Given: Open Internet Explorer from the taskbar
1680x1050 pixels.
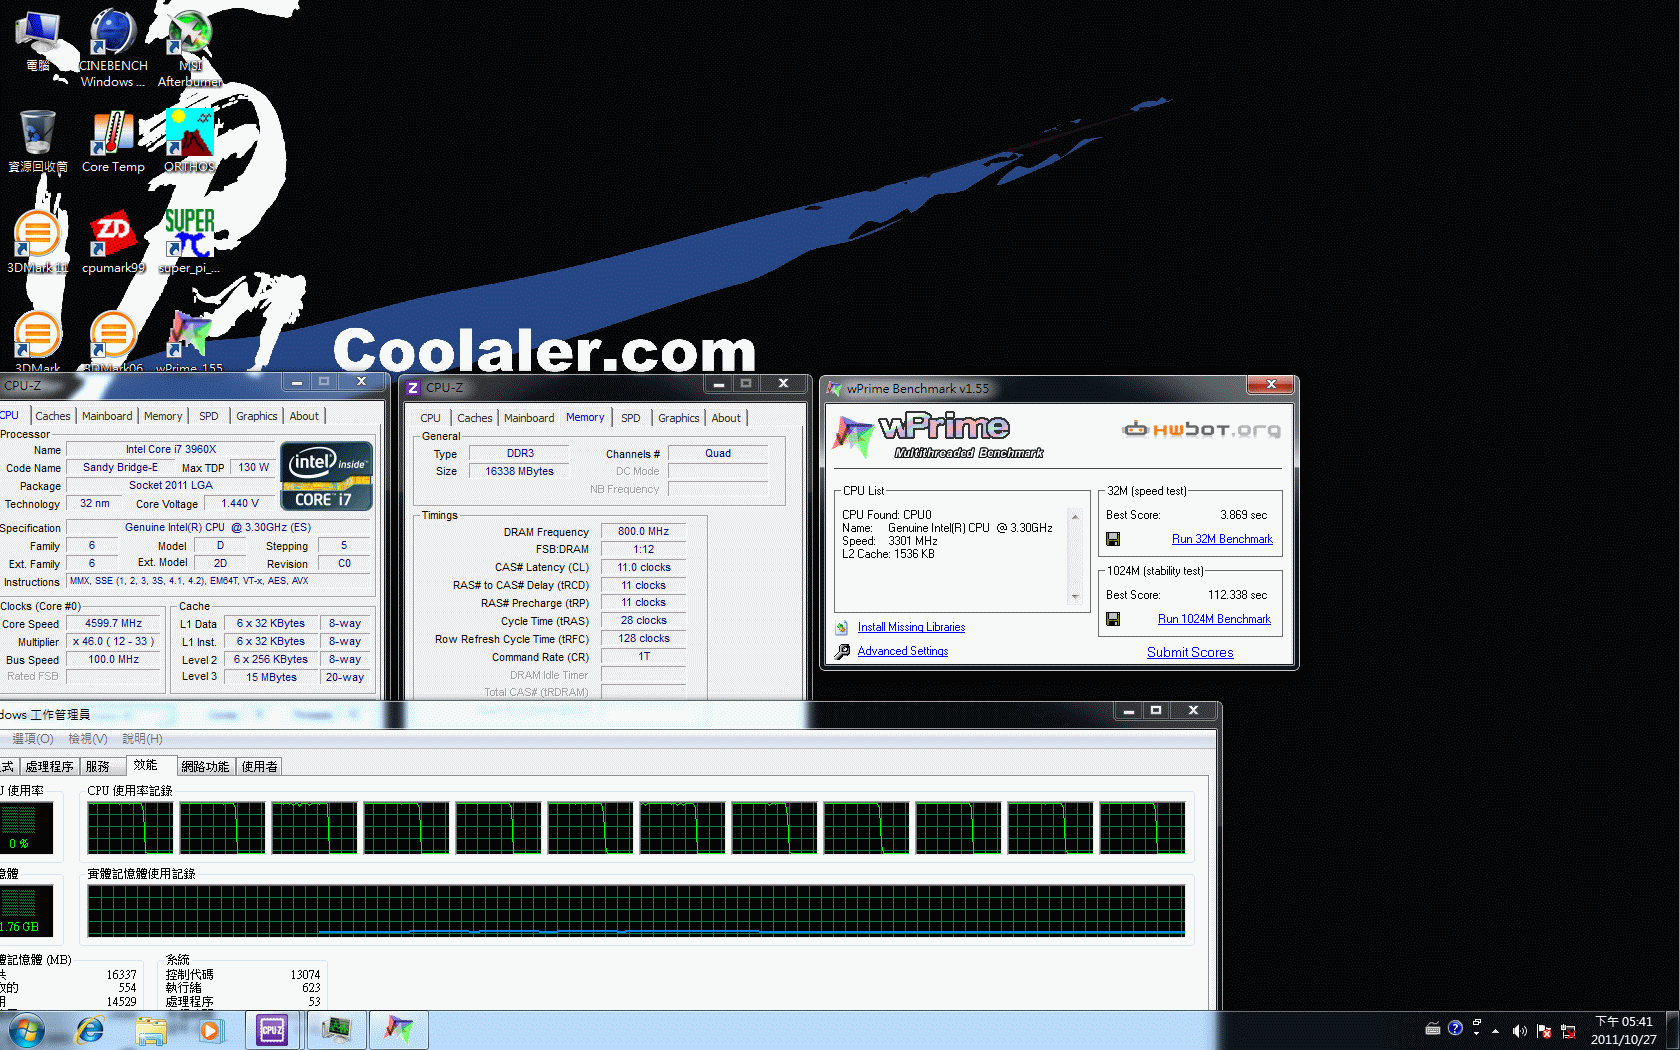Looking at the screenshot, I should tap(90, 1030).
